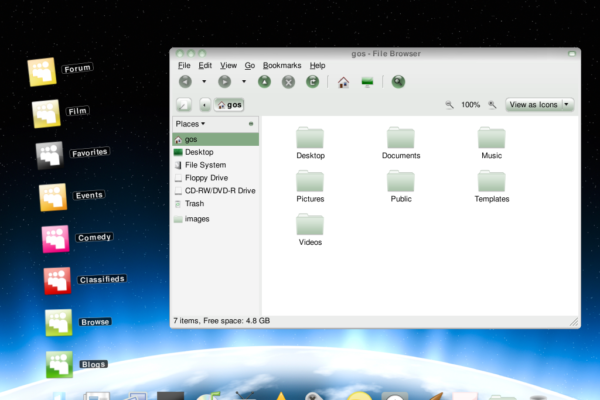600x400 pixels.
Task: Open the View as Icons dropdown
Action: click(540, 104)
